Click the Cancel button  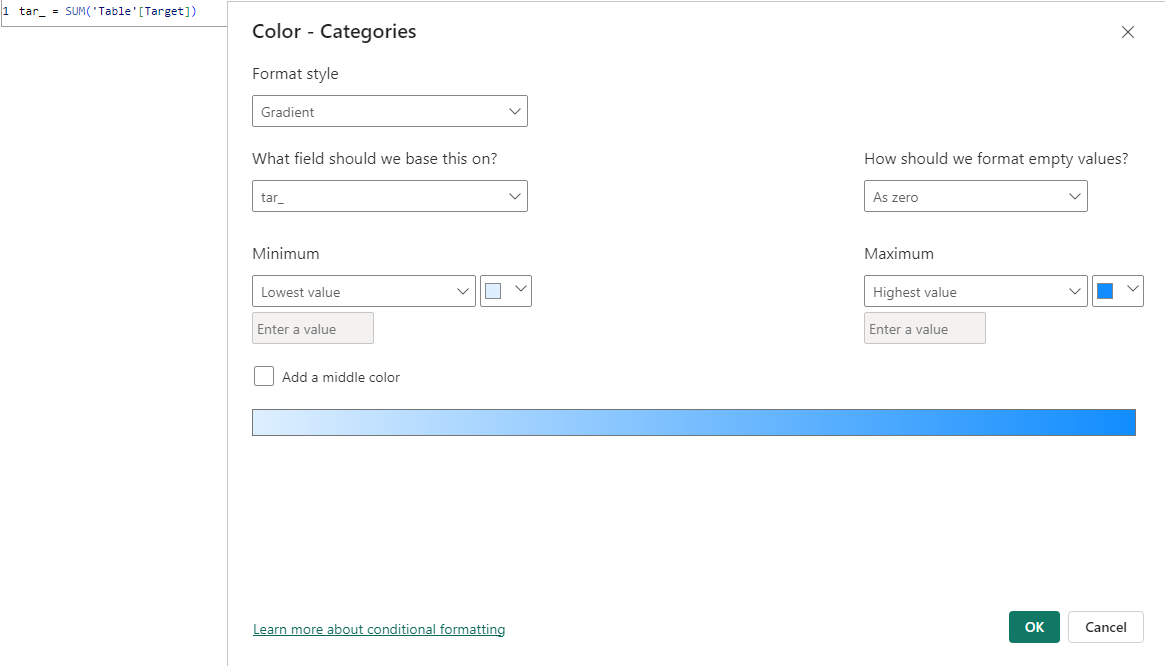point(1106,627)
